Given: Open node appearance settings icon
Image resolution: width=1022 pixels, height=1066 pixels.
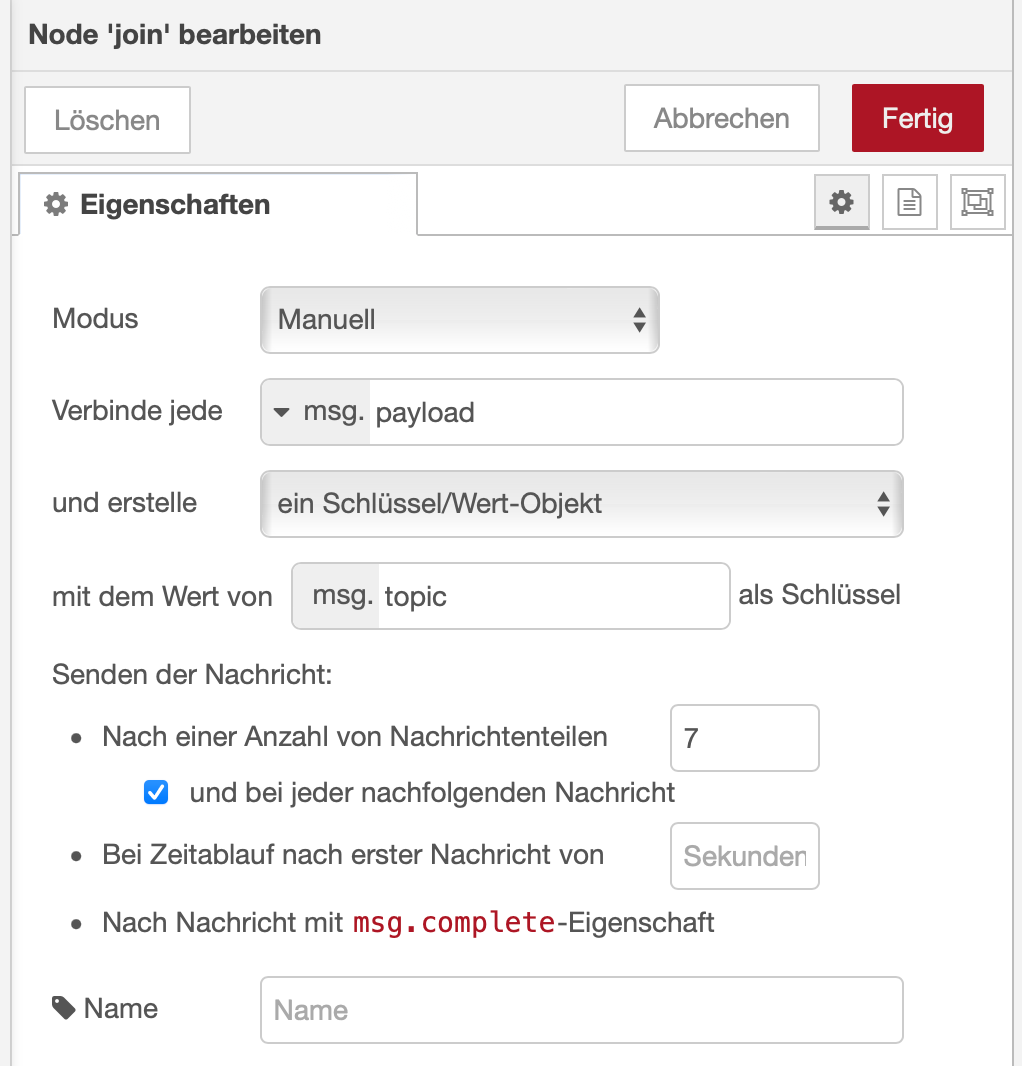Looking at the screenshot, I should pyautogui.click(x=977, y=203).
